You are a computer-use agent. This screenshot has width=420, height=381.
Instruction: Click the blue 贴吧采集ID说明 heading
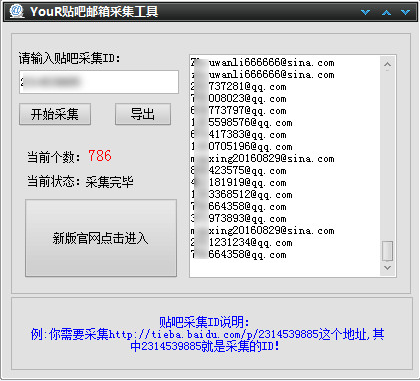204,322
